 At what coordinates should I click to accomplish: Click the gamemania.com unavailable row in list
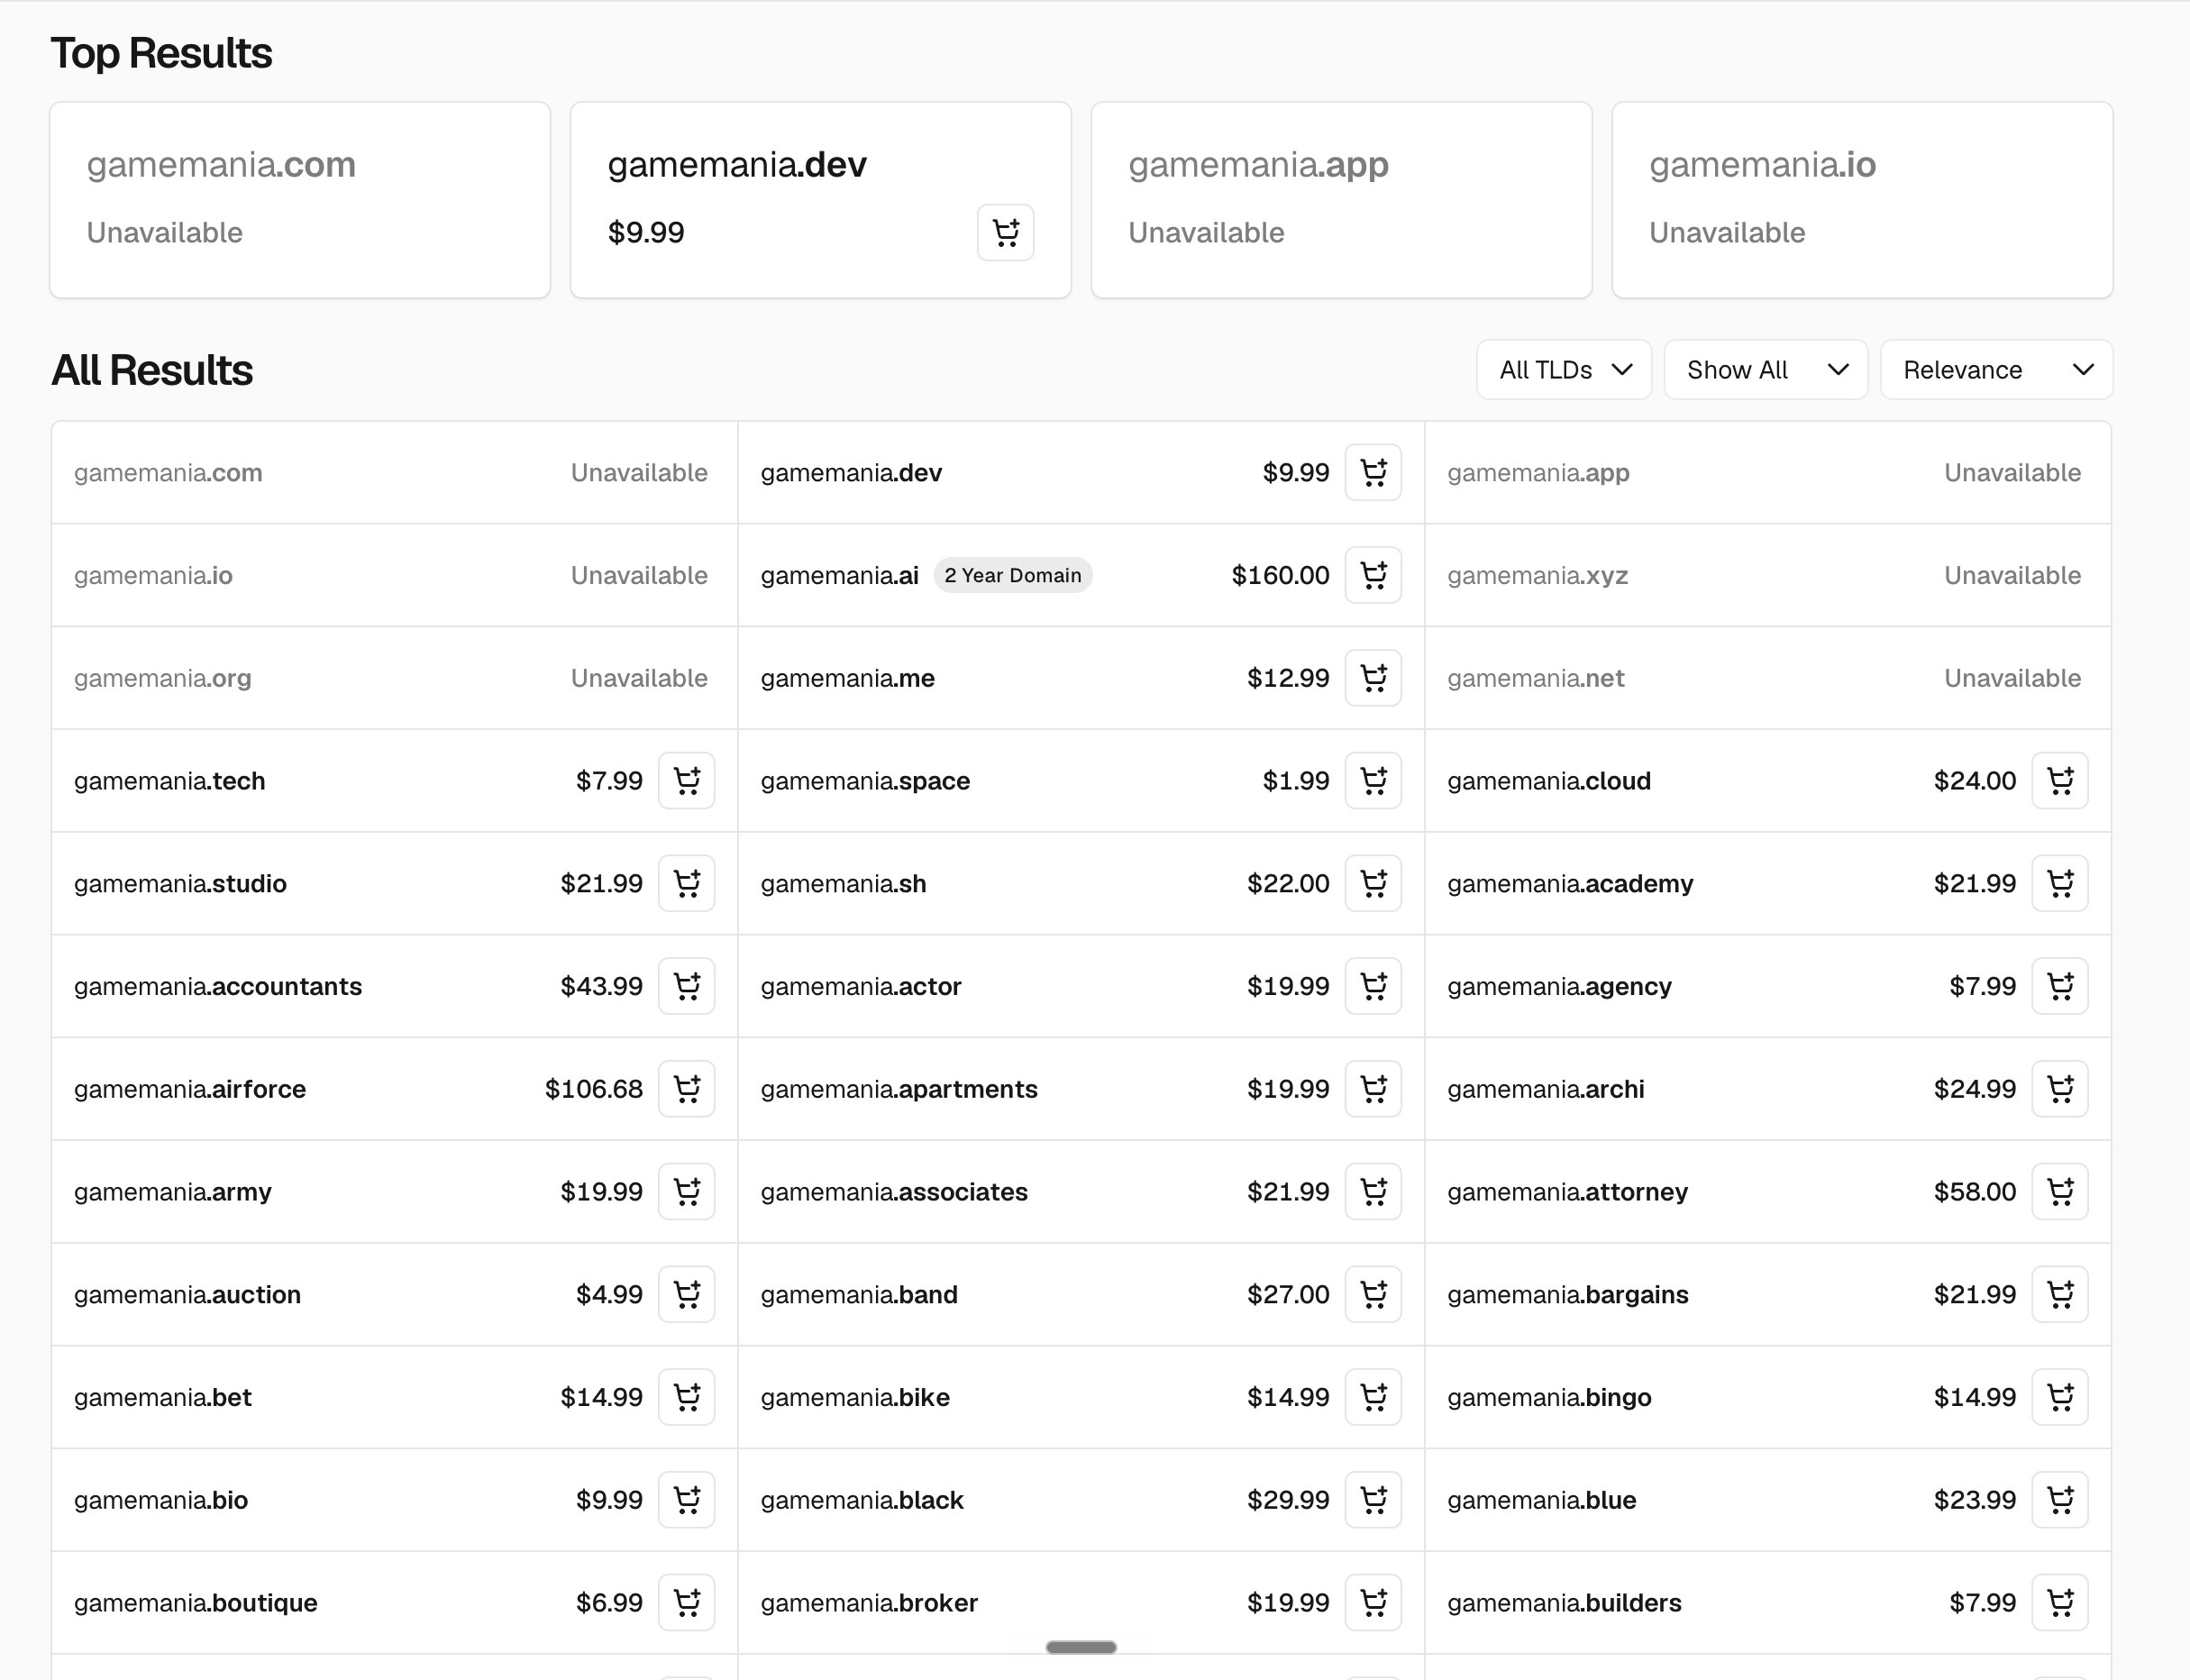(395, 472)
